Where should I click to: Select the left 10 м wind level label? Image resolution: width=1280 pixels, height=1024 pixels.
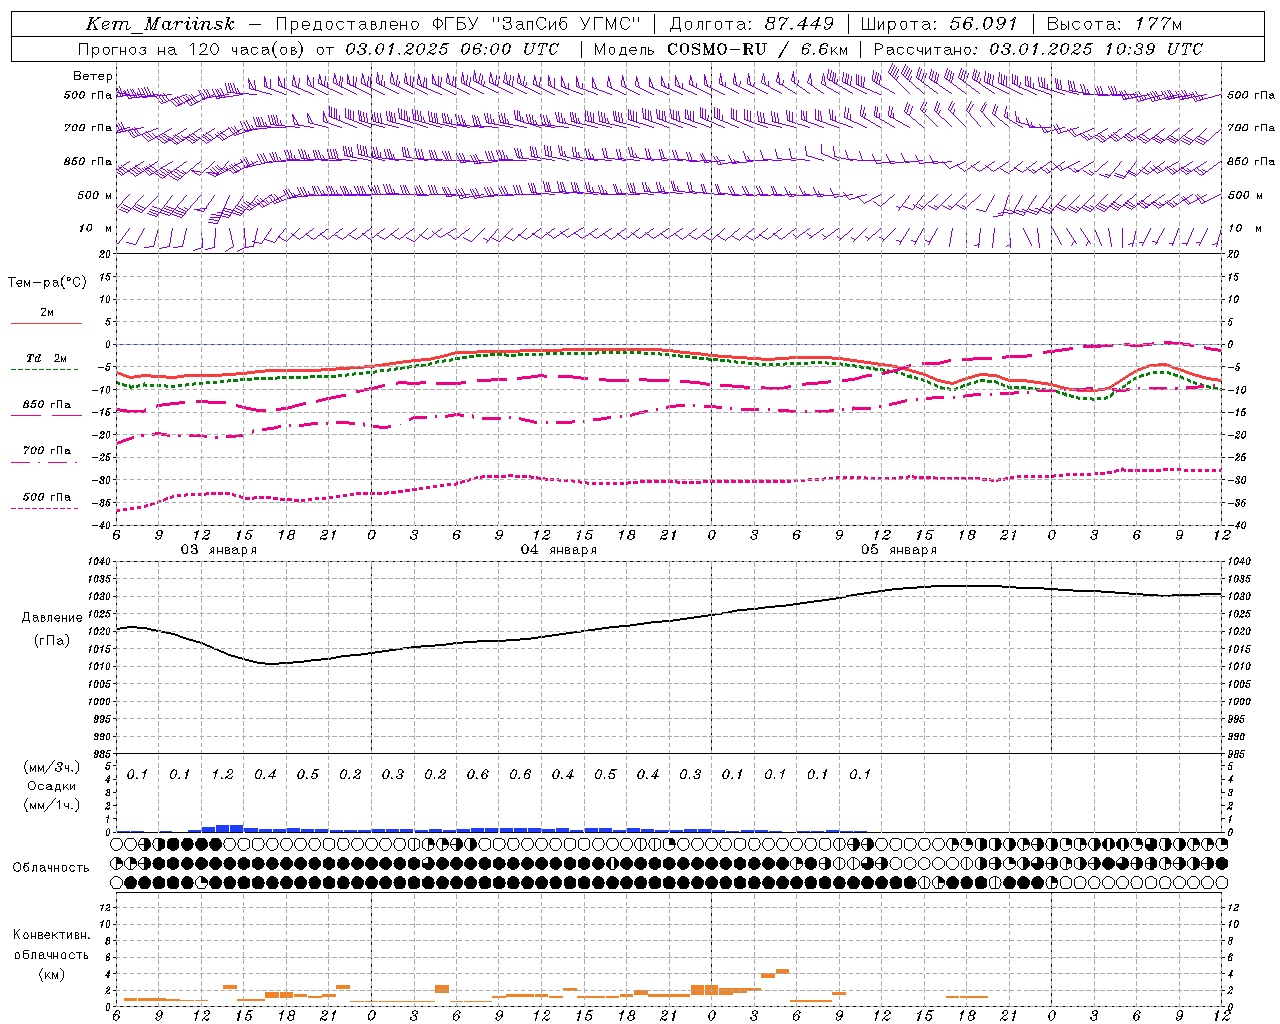96,228
